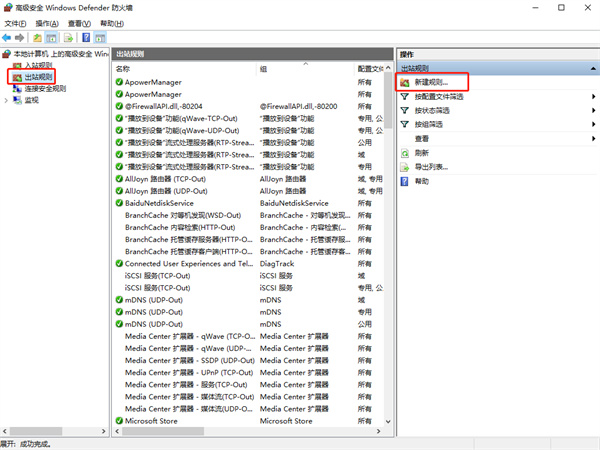Select 入站规则 in the left tree
This screenshot has height=450, width=600.
click(40, 64)
